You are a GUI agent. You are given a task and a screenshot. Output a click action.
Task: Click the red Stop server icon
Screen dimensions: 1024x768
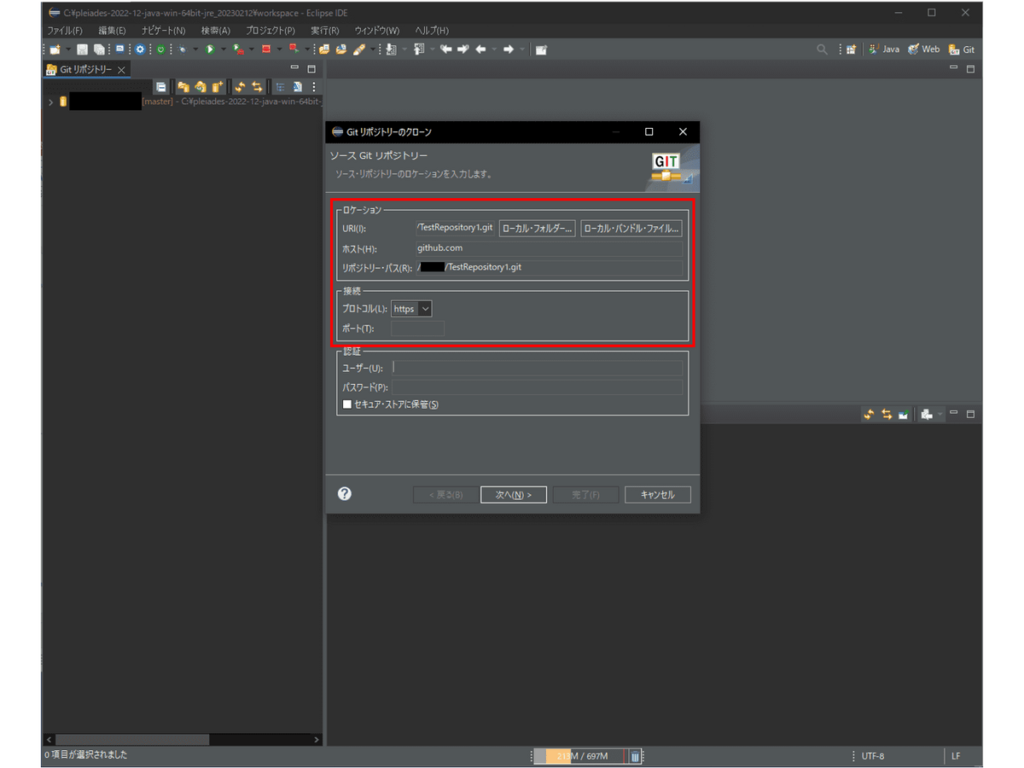pyautogui.click(x=266, y=50)
